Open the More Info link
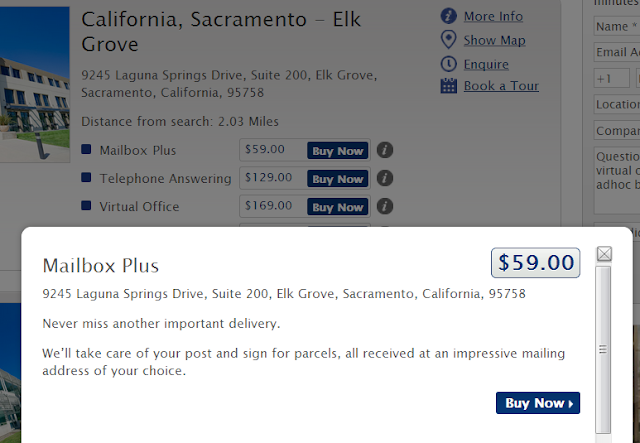The image size is (640, 443). coord(493,17)
